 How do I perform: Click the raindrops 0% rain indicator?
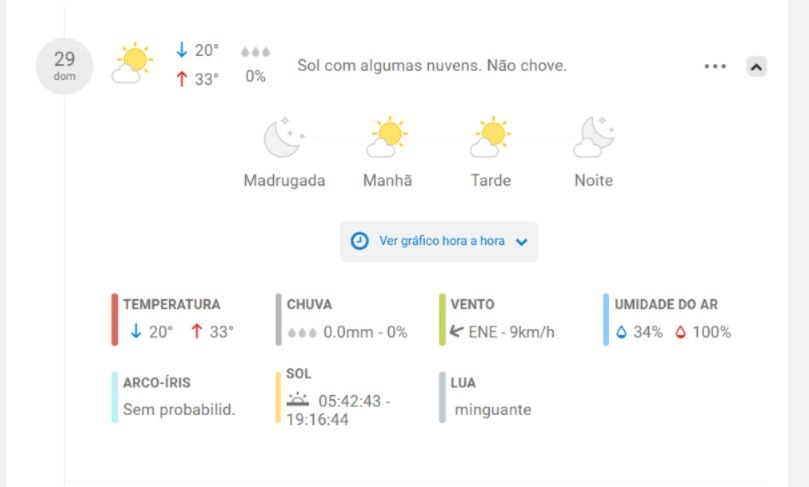point(255,65)
